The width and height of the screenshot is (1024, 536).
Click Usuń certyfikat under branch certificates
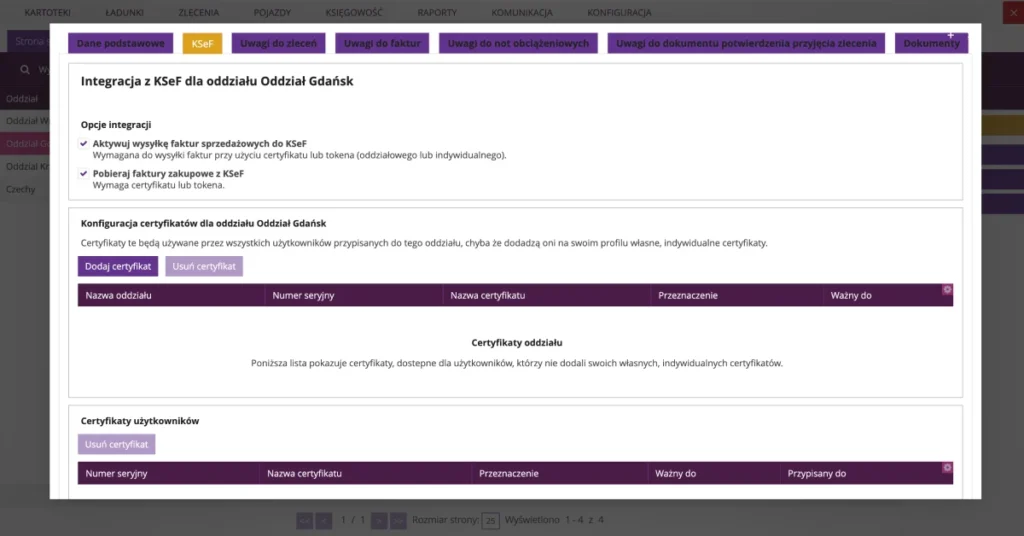point(204,266)
